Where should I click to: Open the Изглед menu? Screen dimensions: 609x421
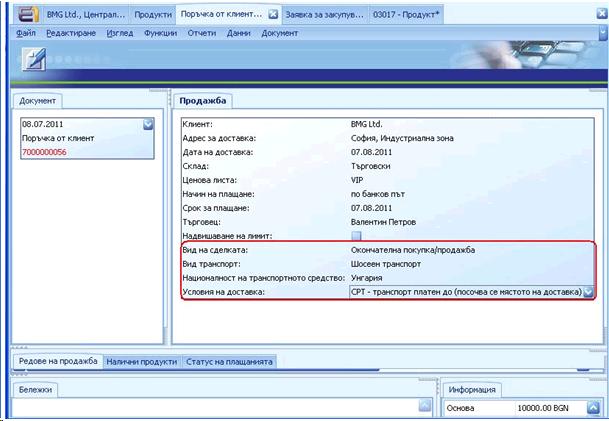pos(120,33)
